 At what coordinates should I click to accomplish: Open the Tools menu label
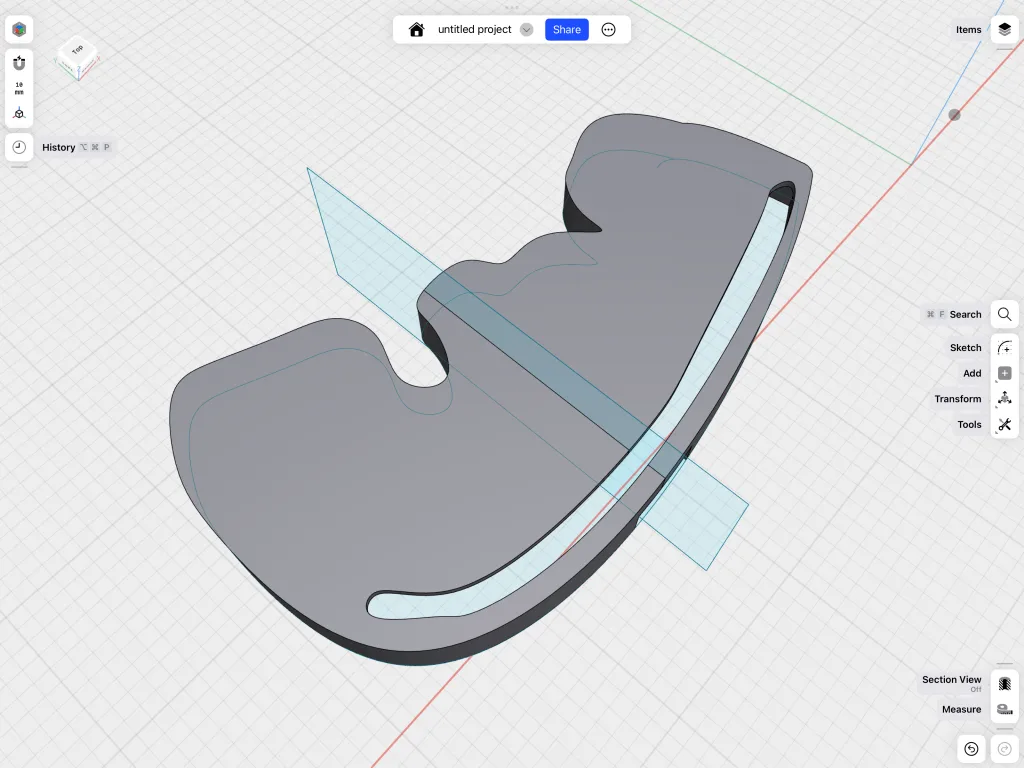tap(969, 424)
